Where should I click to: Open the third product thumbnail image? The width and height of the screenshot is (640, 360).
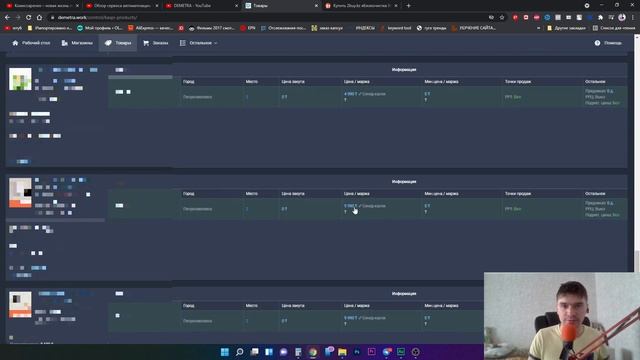point(20,304)
